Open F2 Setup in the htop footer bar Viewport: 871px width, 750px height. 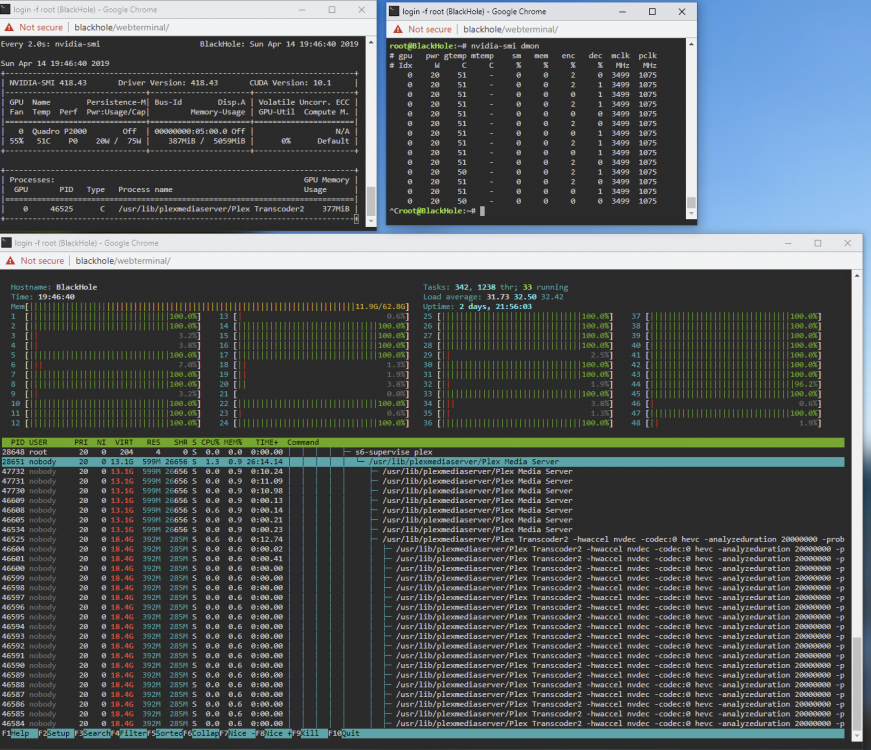54,733
